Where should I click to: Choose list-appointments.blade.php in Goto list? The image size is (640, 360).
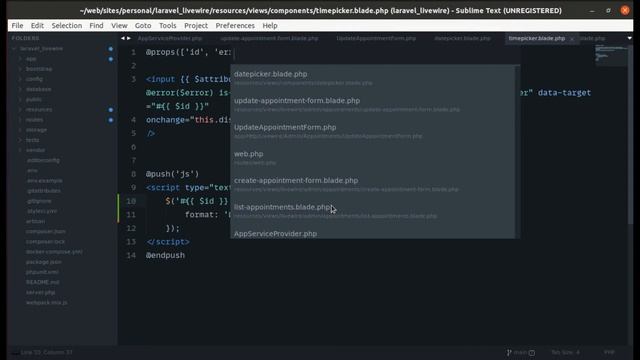coord(373,211)
